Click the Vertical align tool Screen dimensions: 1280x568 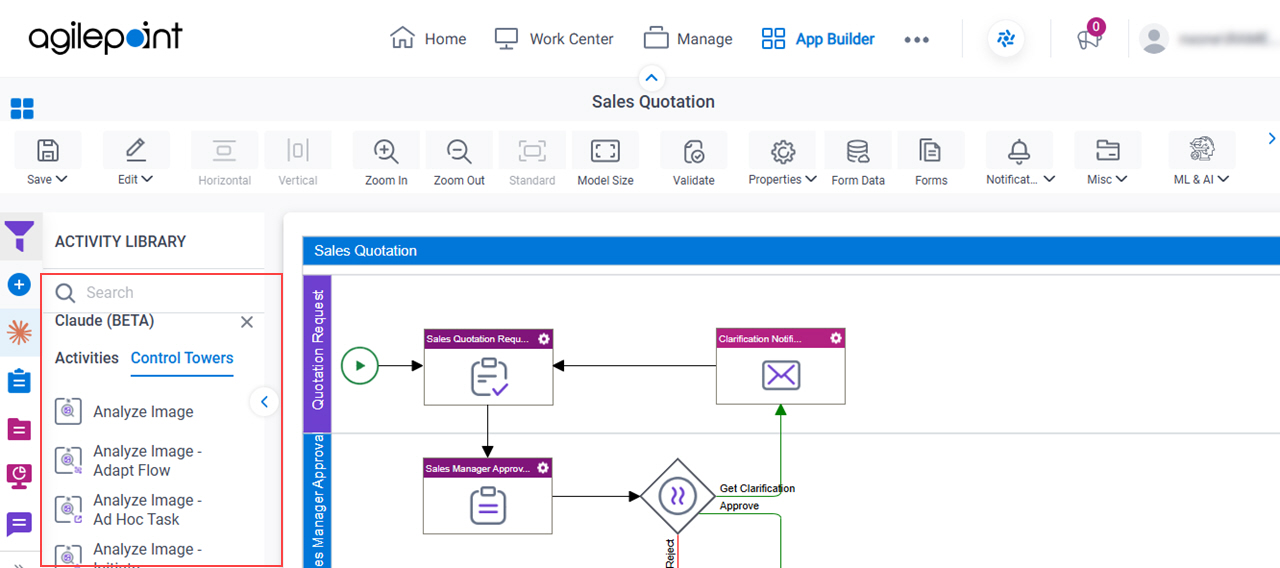point(297,160)
